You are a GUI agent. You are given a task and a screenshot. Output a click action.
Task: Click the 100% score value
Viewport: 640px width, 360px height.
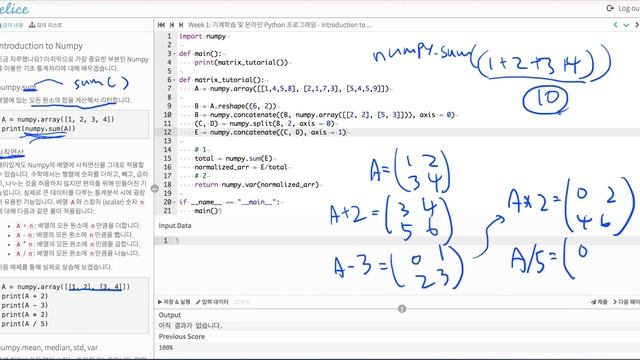(166, 348)
